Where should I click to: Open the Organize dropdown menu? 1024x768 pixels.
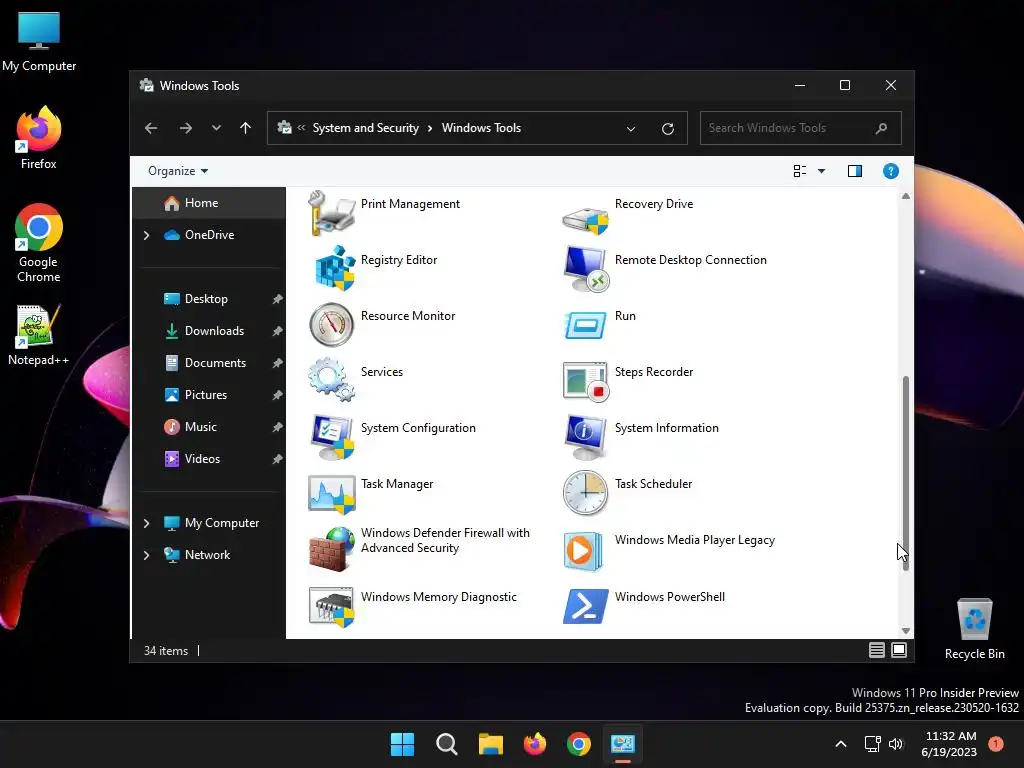178,171
